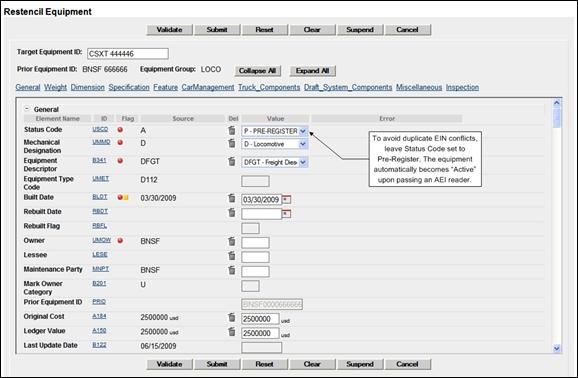Click Lessee value input field

pyautogui.click(x=255, y=257)
